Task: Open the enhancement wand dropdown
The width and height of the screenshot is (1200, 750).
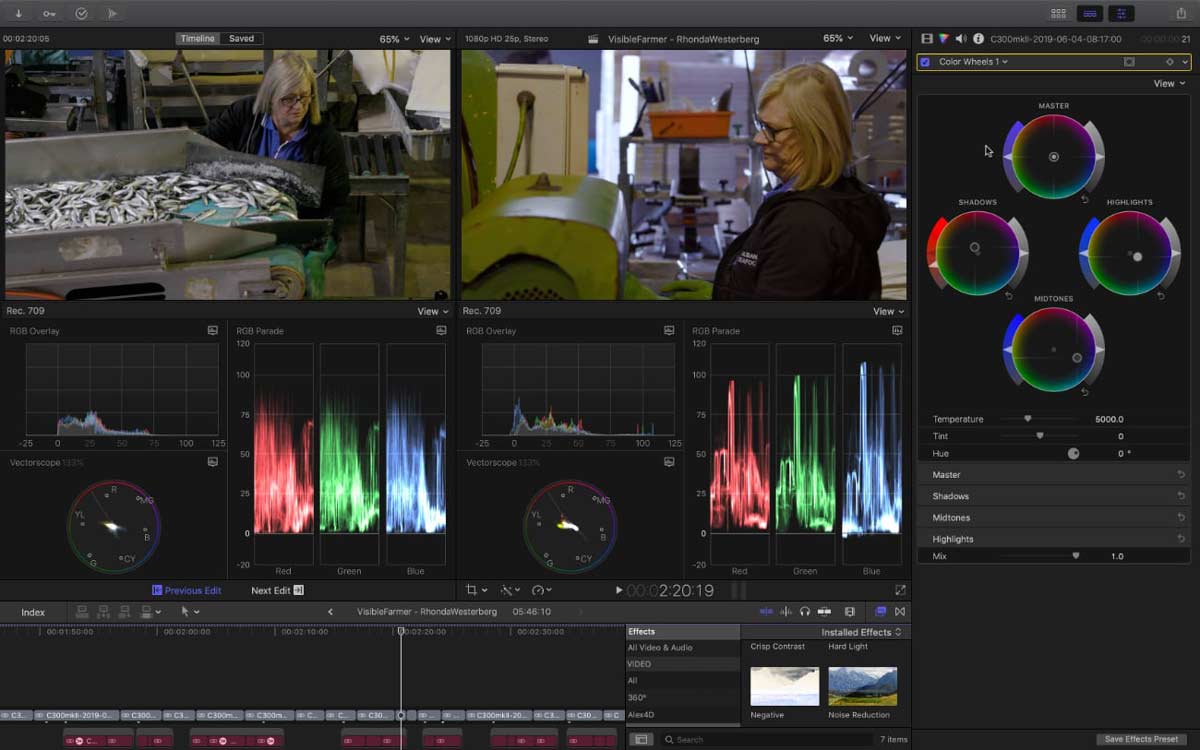Action: (510, 591)
